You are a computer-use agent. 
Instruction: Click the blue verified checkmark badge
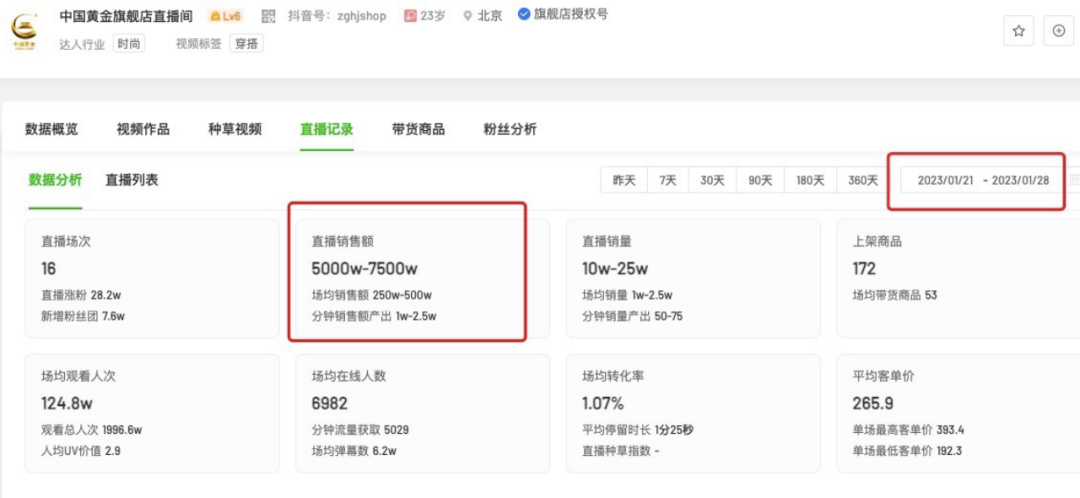pyautogui.click(x=524, y=15)
